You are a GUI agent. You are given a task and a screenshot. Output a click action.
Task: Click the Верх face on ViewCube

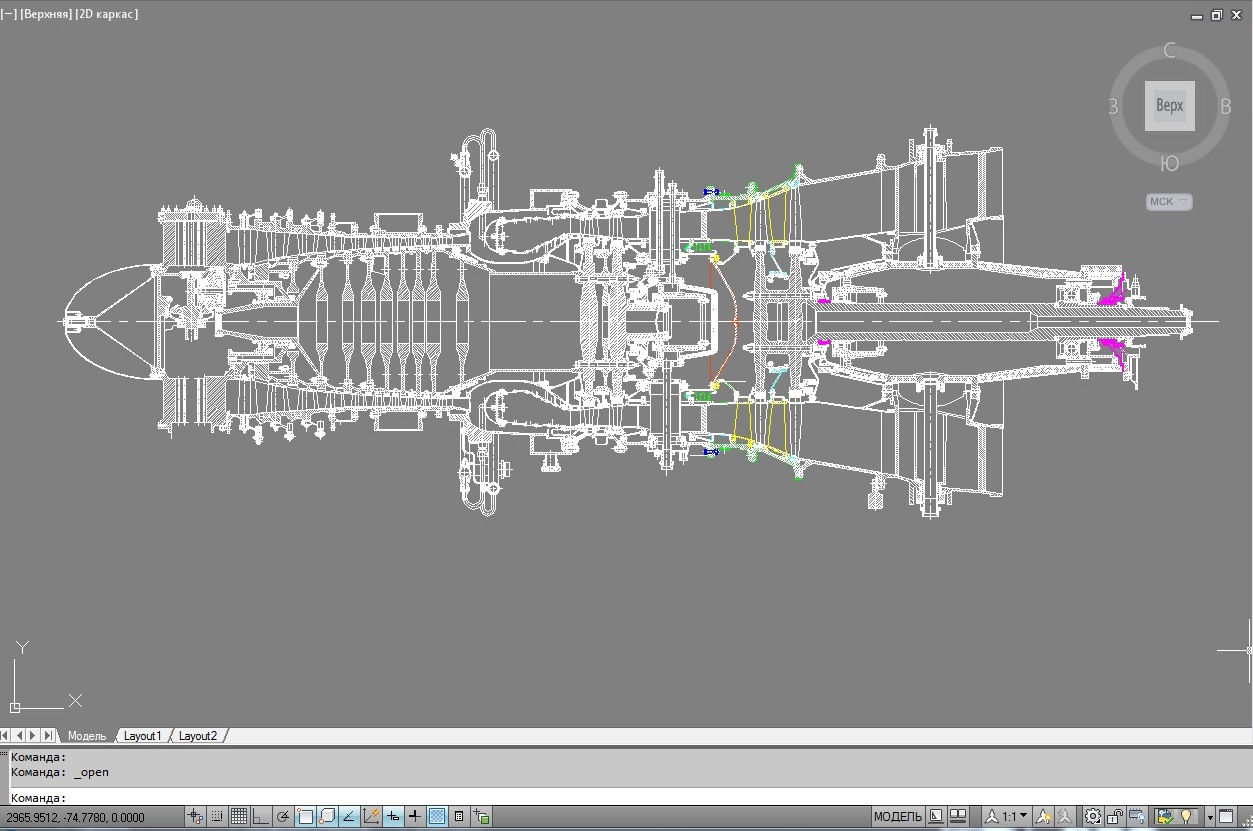tap(1170, 105)
